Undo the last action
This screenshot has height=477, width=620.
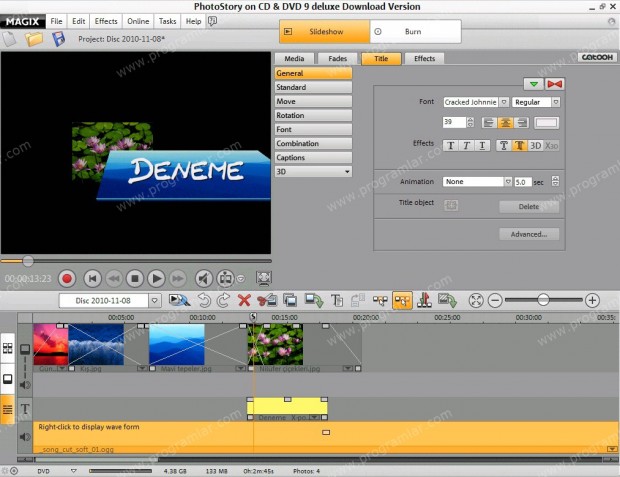(x=204, y=301)
